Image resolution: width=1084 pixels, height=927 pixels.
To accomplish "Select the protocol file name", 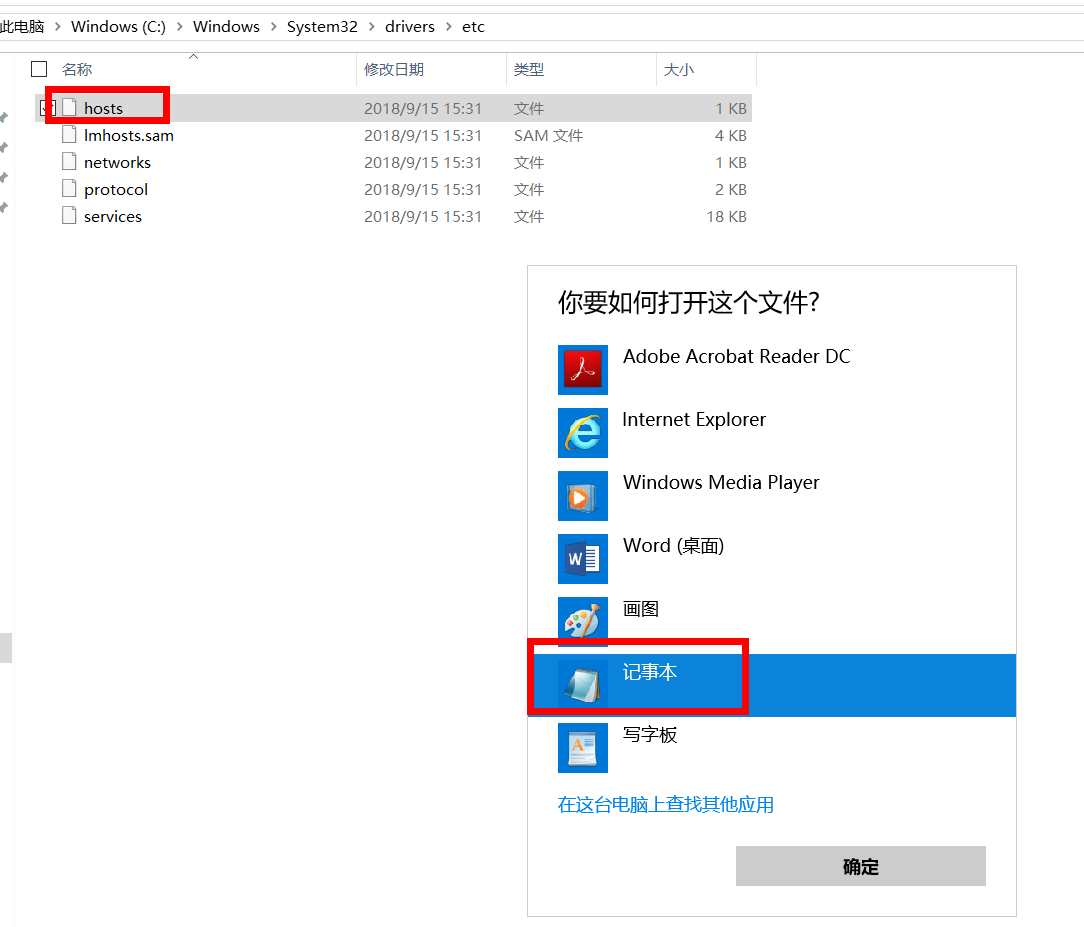I will click(116, 189).
